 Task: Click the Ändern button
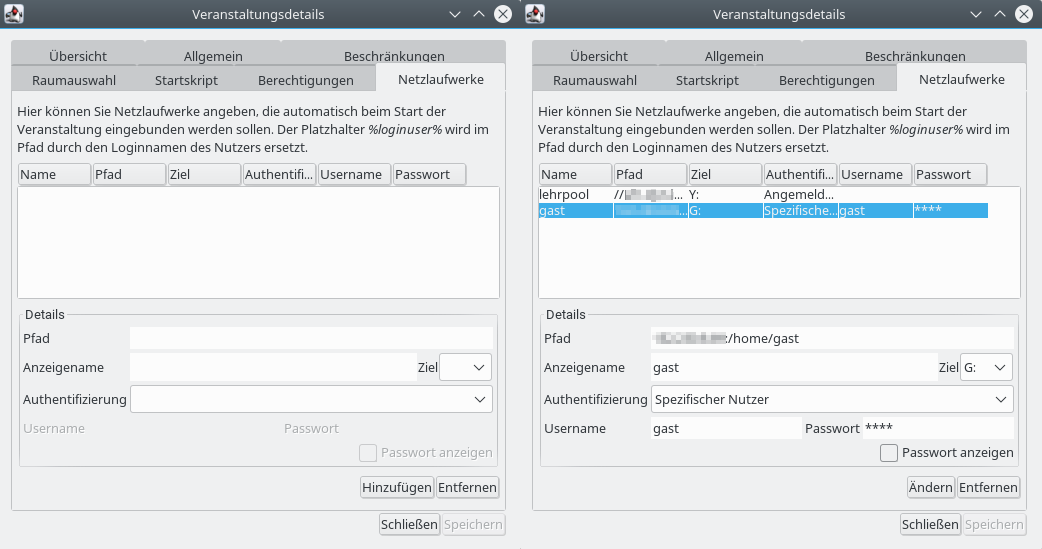pyautogui.click(x=930, y=488)
